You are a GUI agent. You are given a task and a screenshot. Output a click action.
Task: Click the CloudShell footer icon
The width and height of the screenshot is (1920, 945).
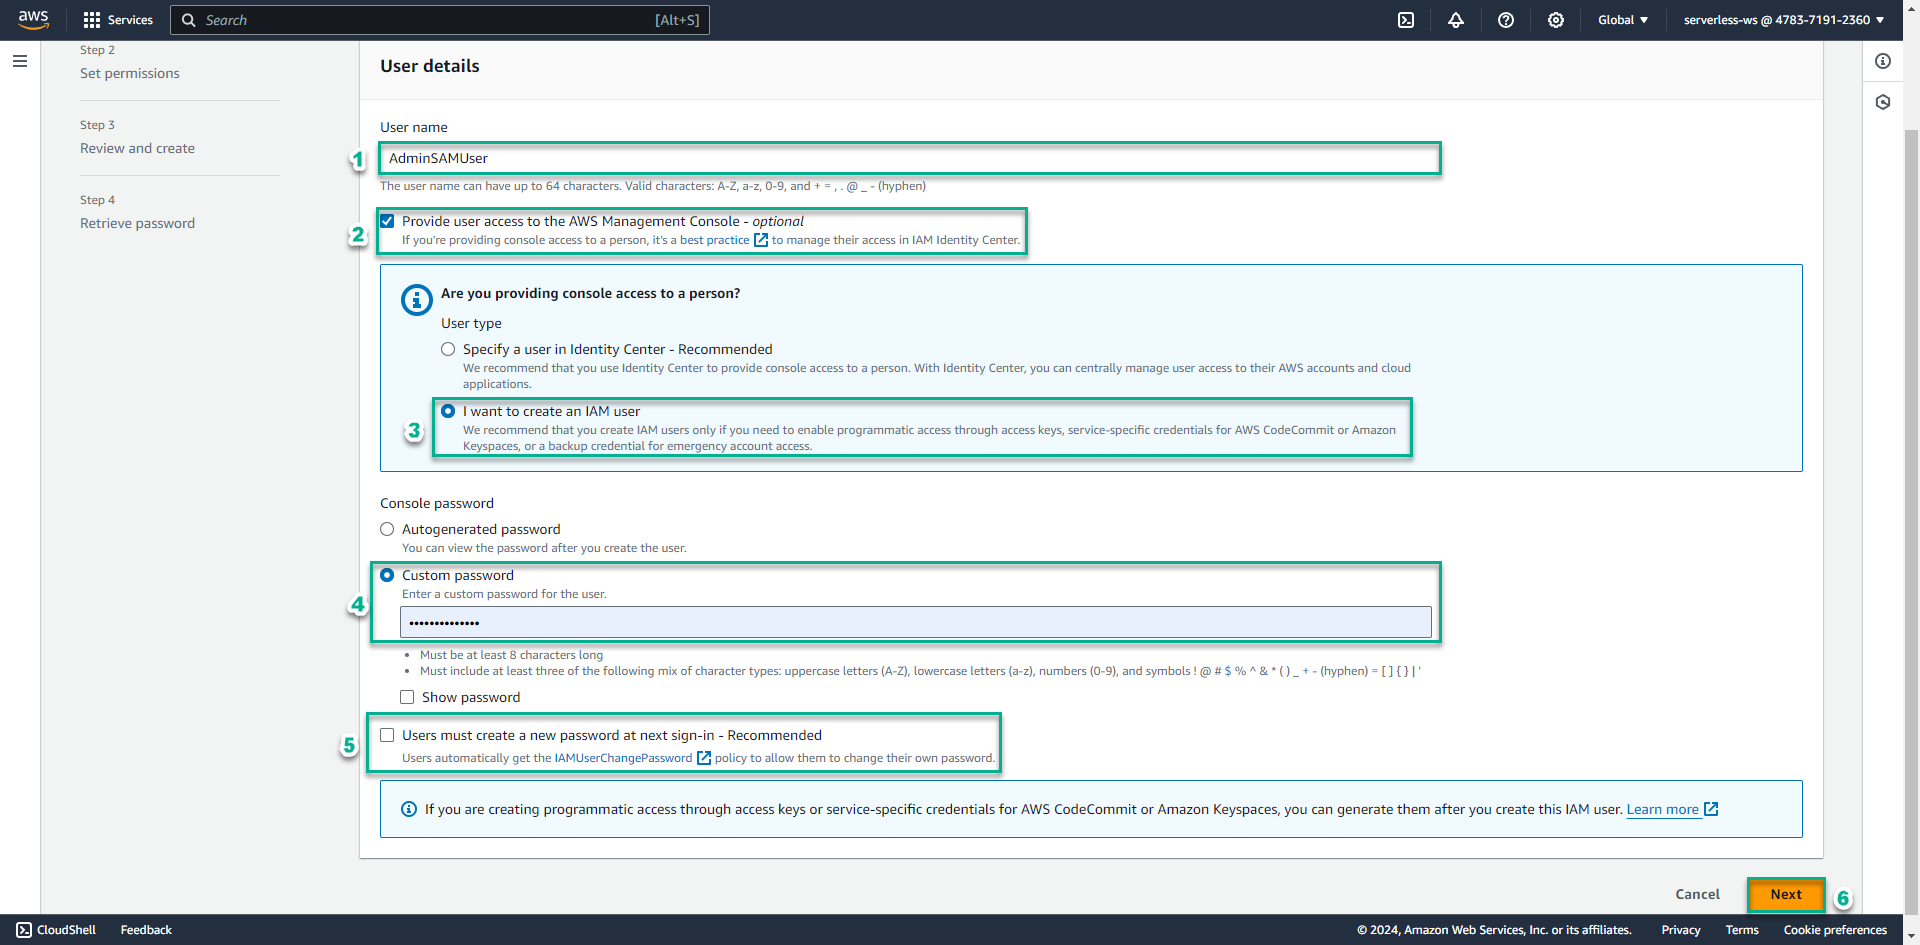pyautogui.click(x=24, y=930)
